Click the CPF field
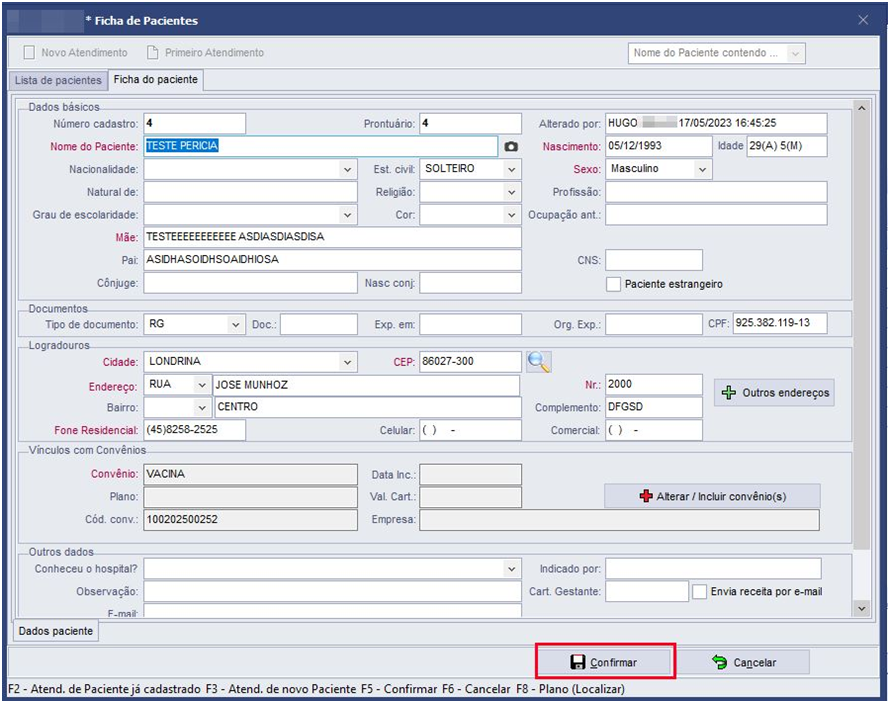The image size is (890, 703). 780,323
